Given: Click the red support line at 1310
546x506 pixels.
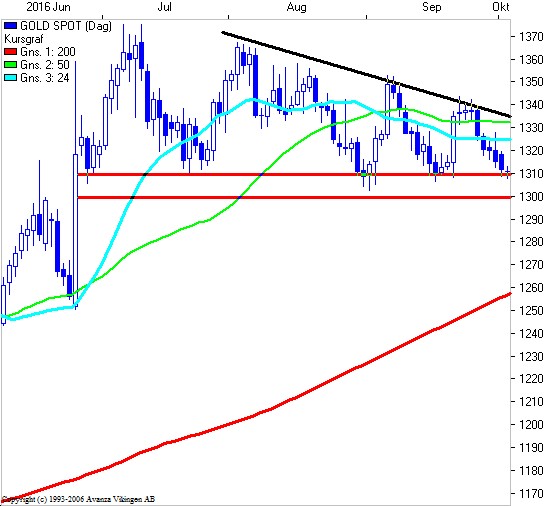Looking at the screenshot, I should pyautogui.click(x=294, y=174).
